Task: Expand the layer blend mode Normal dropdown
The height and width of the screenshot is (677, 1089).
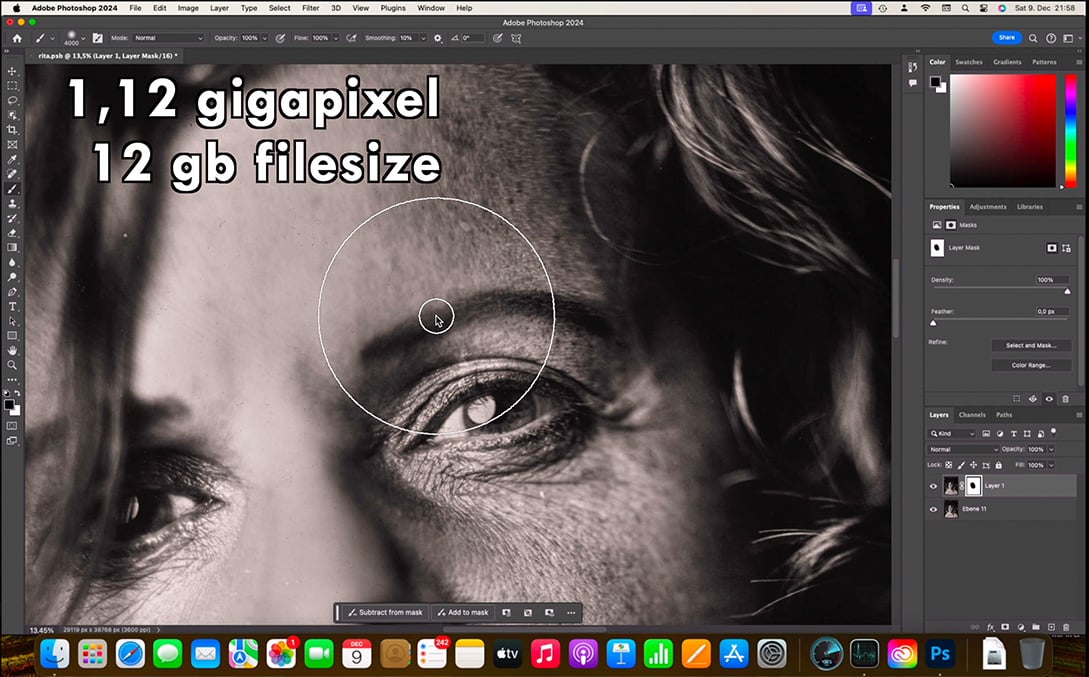Action: [x=963, y=449]
